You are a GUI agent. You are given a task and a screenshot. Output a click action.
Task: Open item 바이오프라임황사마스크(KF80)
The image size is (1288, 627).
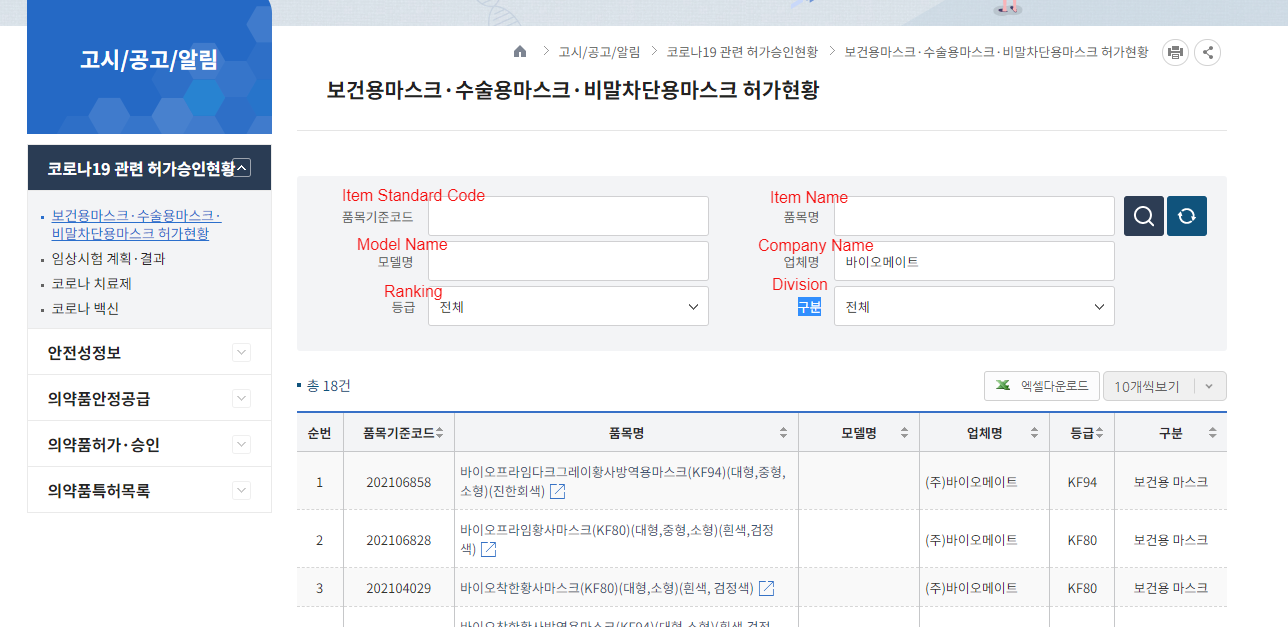pos(616,539)
